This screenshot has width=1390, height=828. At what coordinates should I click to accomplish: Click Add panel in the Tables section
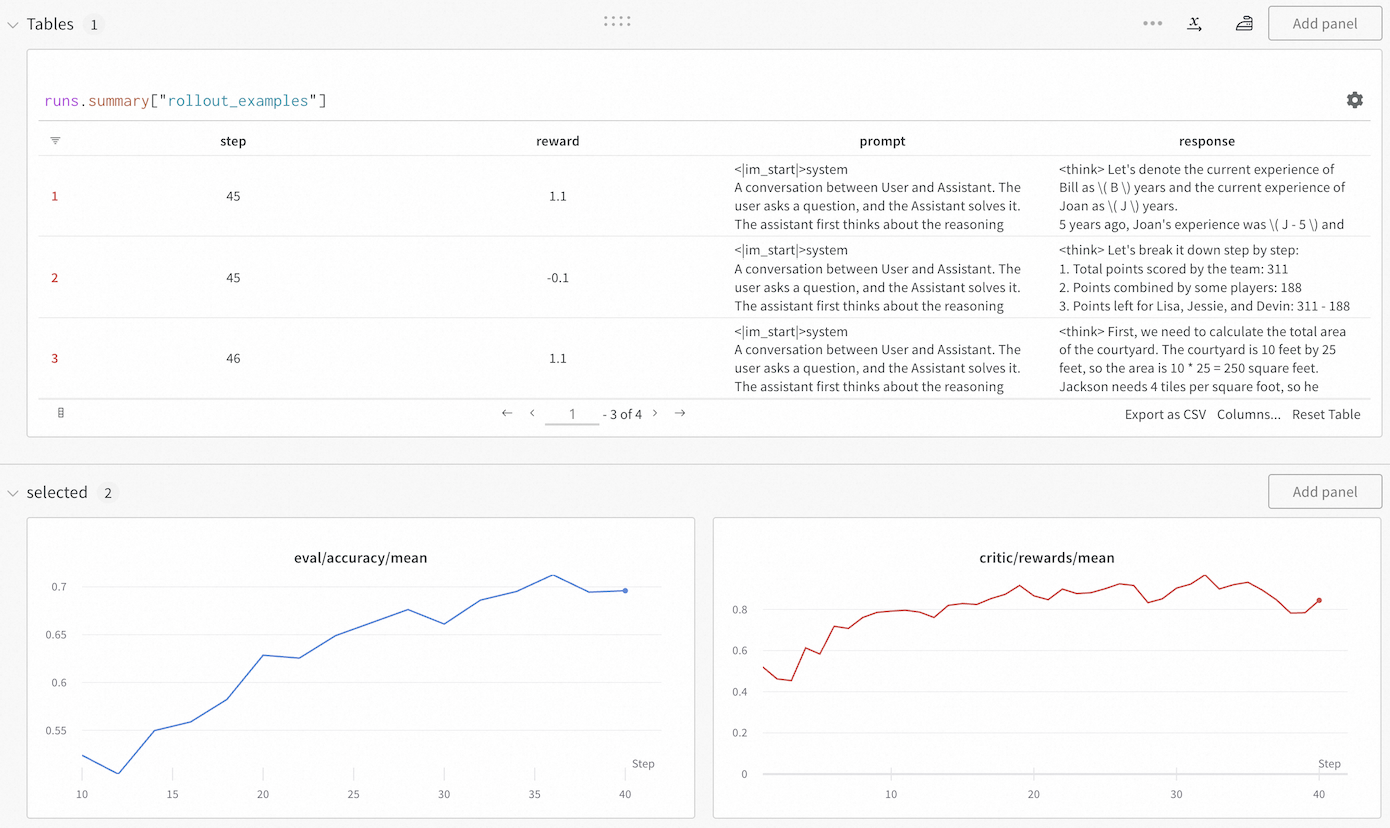point(1324,23)
